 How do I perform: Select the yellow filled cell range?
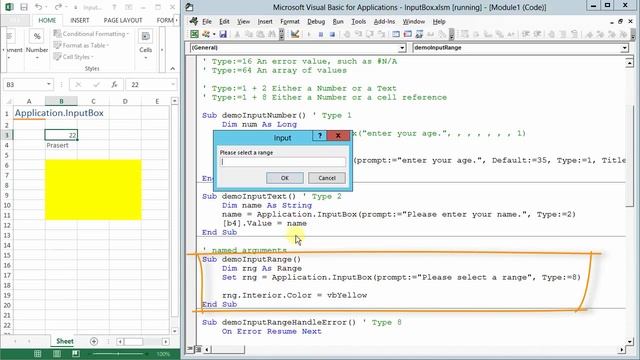point(93,190)
